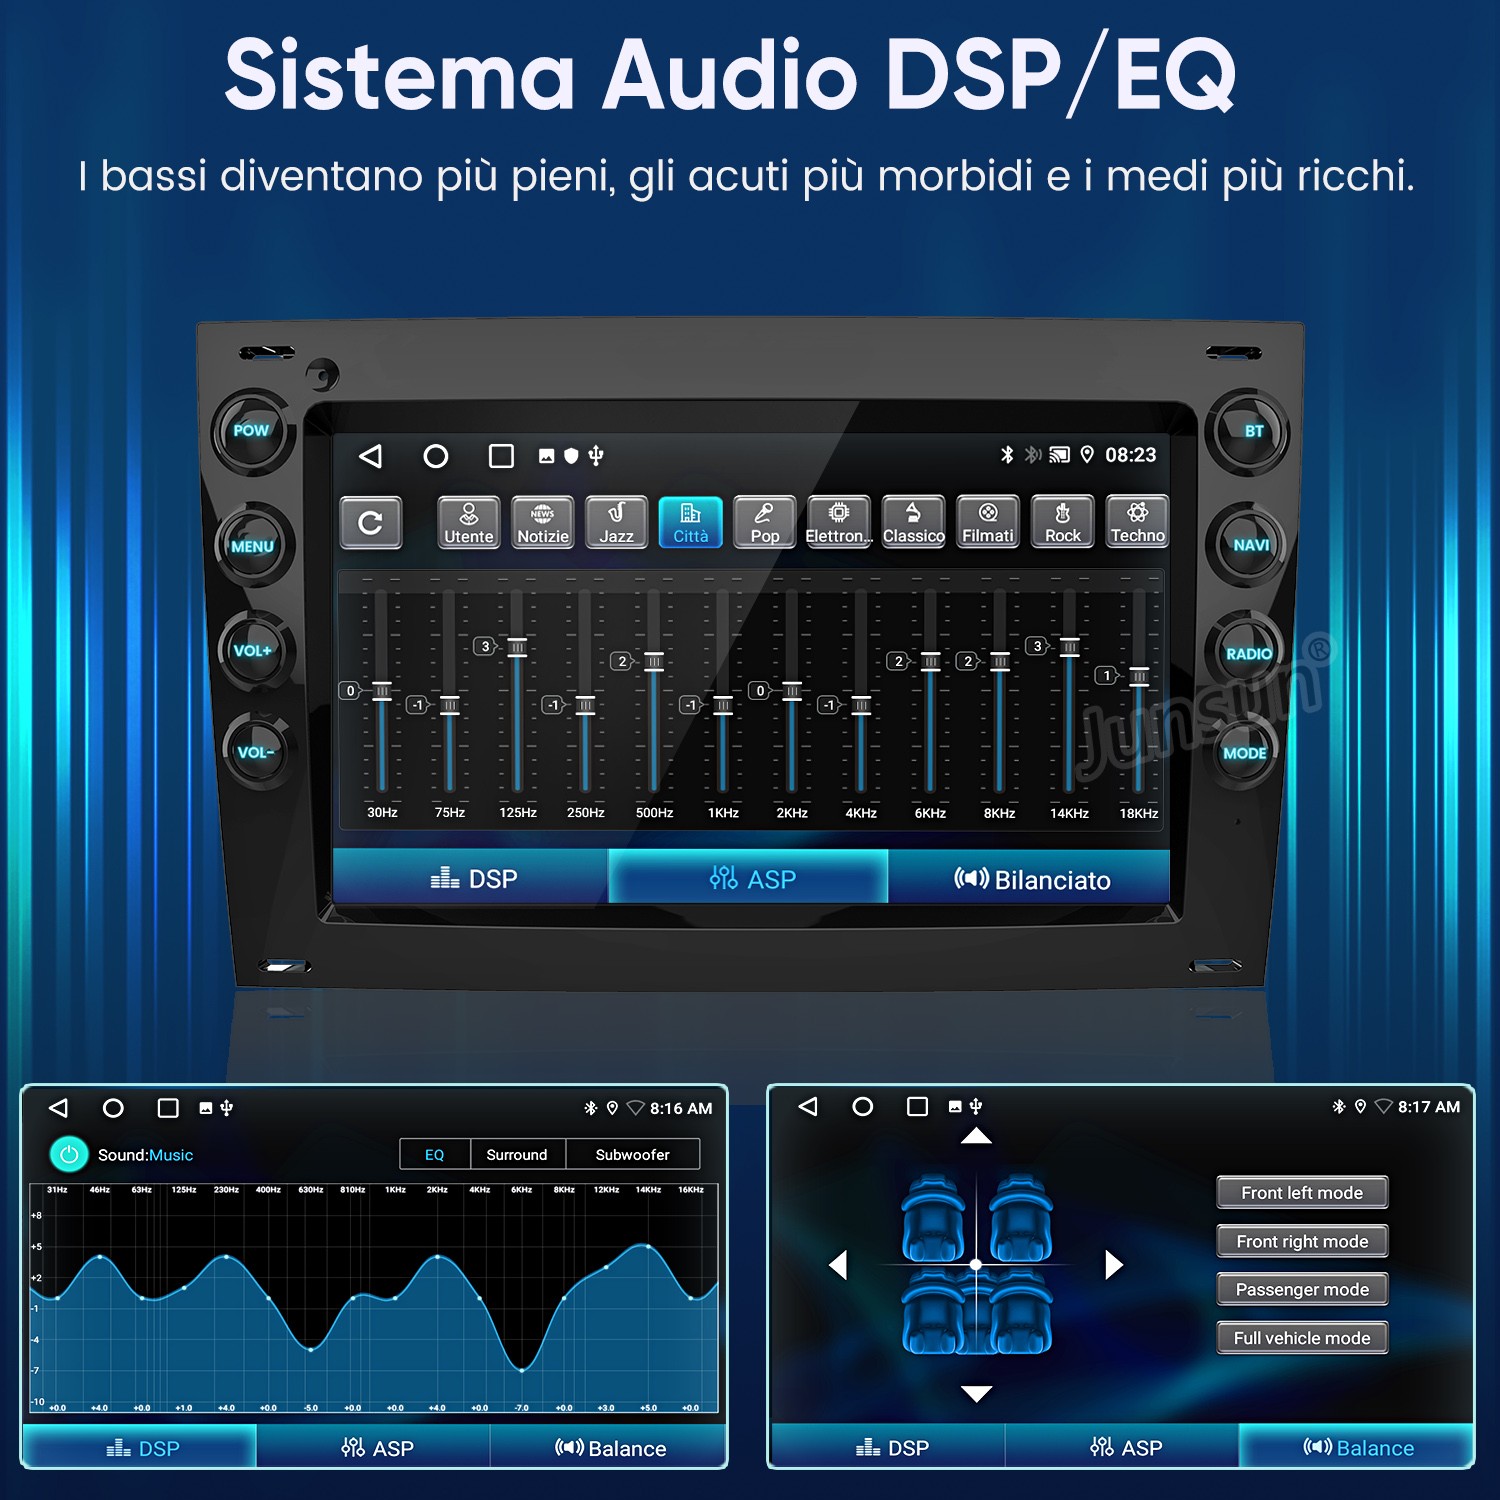This screenshot has width=1500, height=1500.
Task: Adjust the 18KHz slider handle
Action: tap(1139, 676)
